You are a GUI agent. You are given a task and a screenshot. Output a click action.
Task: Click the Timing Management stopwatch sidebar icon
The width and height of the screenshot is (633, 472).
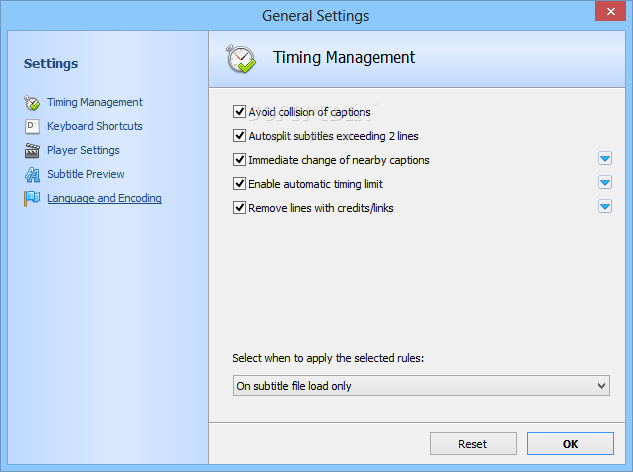pyautogui.click(x=32, y=103)
